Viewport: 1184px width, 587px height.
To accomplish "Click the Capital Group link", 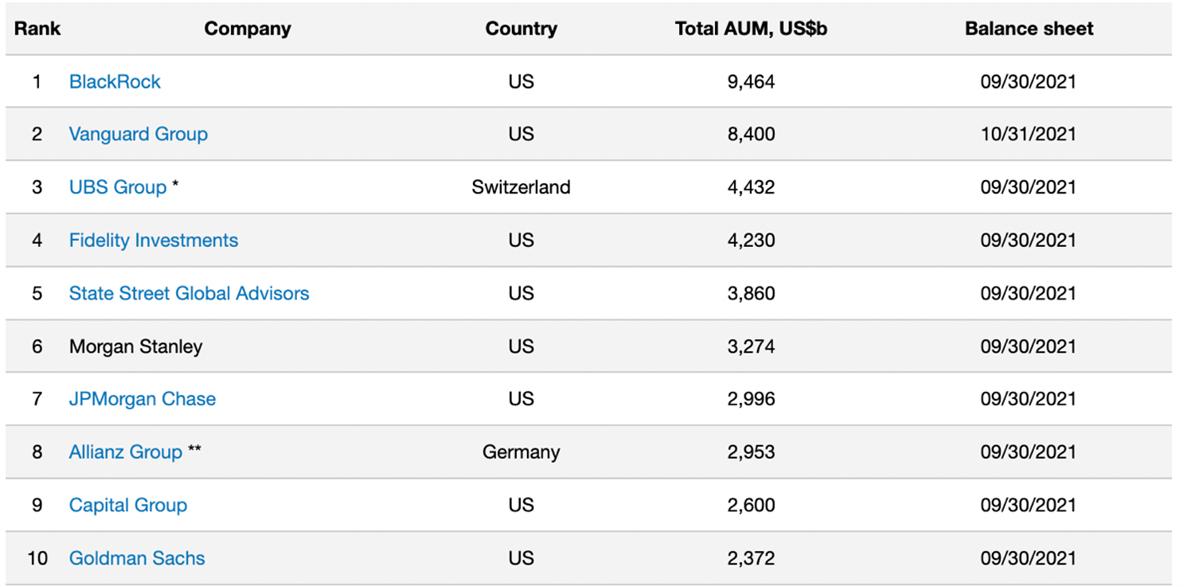I will [x=127, y=505].
